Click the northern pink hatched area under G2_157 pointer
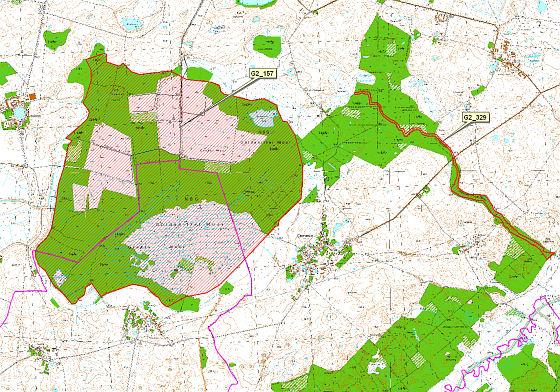 point(200,121)
